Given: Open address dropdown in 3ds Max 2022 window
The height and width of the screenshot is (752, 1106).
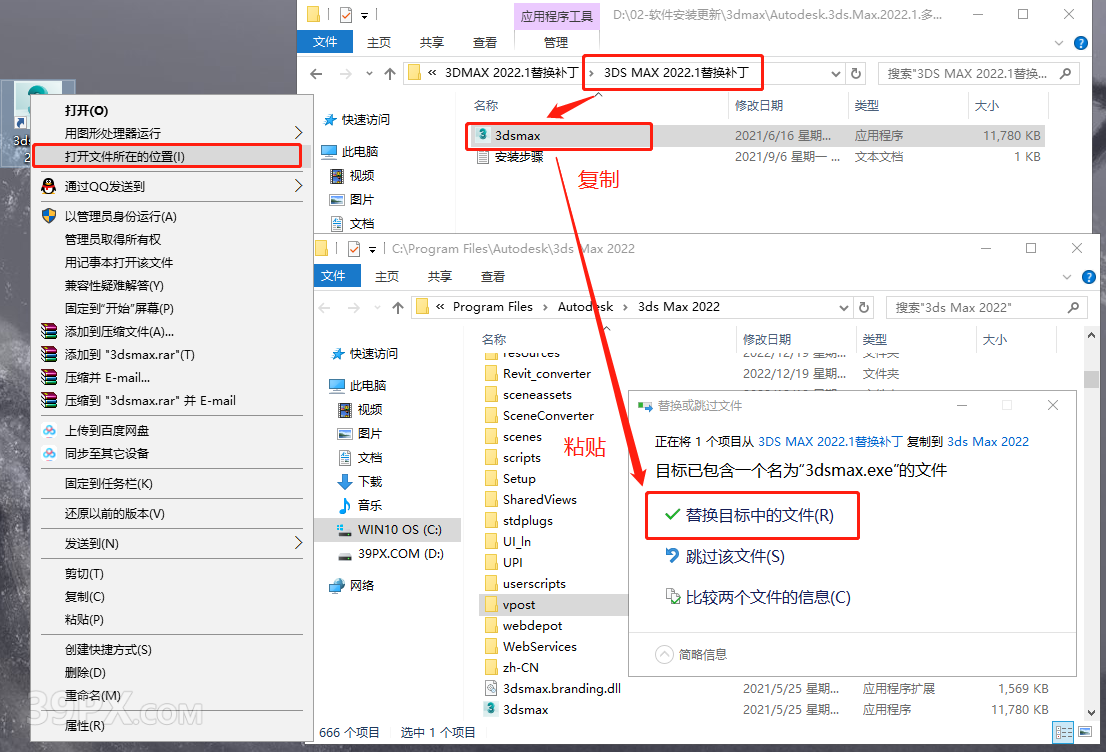Looking at the screenshot, I should (x=844, y=308).
